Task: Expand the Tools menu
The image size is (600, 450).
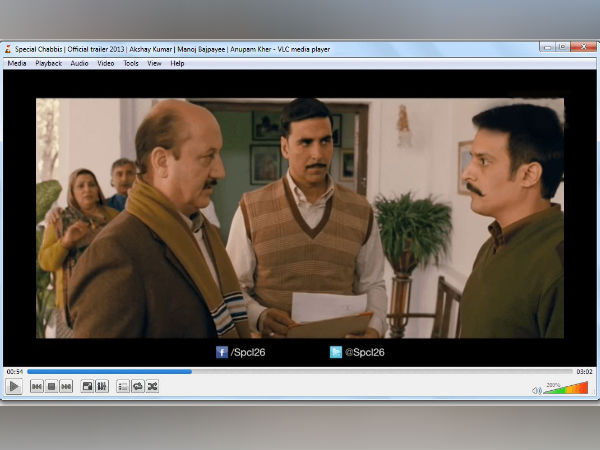Action: coord(131,63)
